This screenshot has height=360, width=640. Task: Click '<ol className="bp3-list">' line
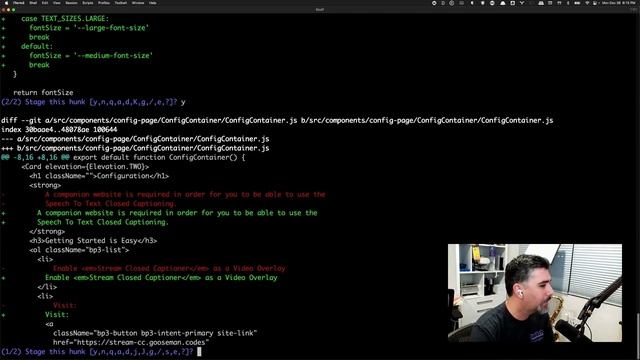pyautogui.click(x=79, y=250)
